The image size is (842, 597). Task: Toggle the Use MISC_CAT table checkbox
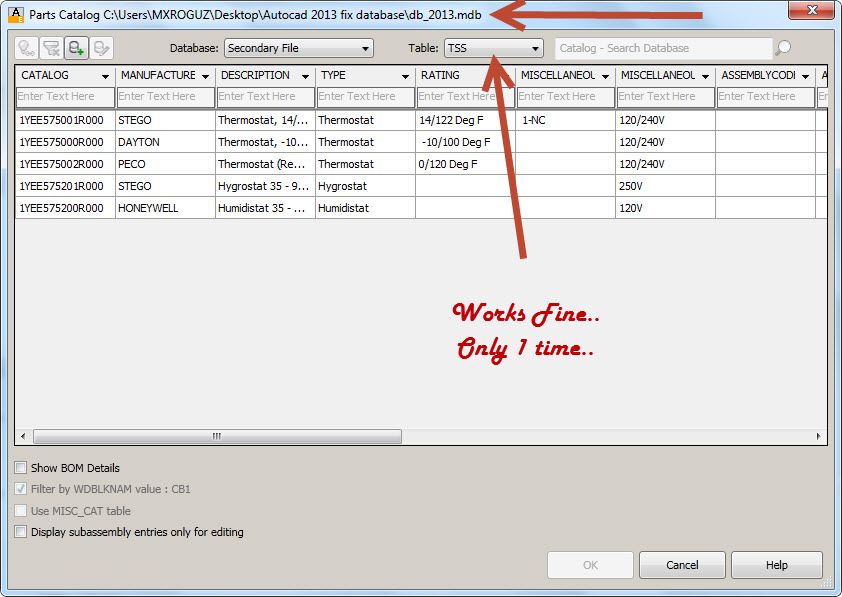pyautogui.click(x=20, y=511)
